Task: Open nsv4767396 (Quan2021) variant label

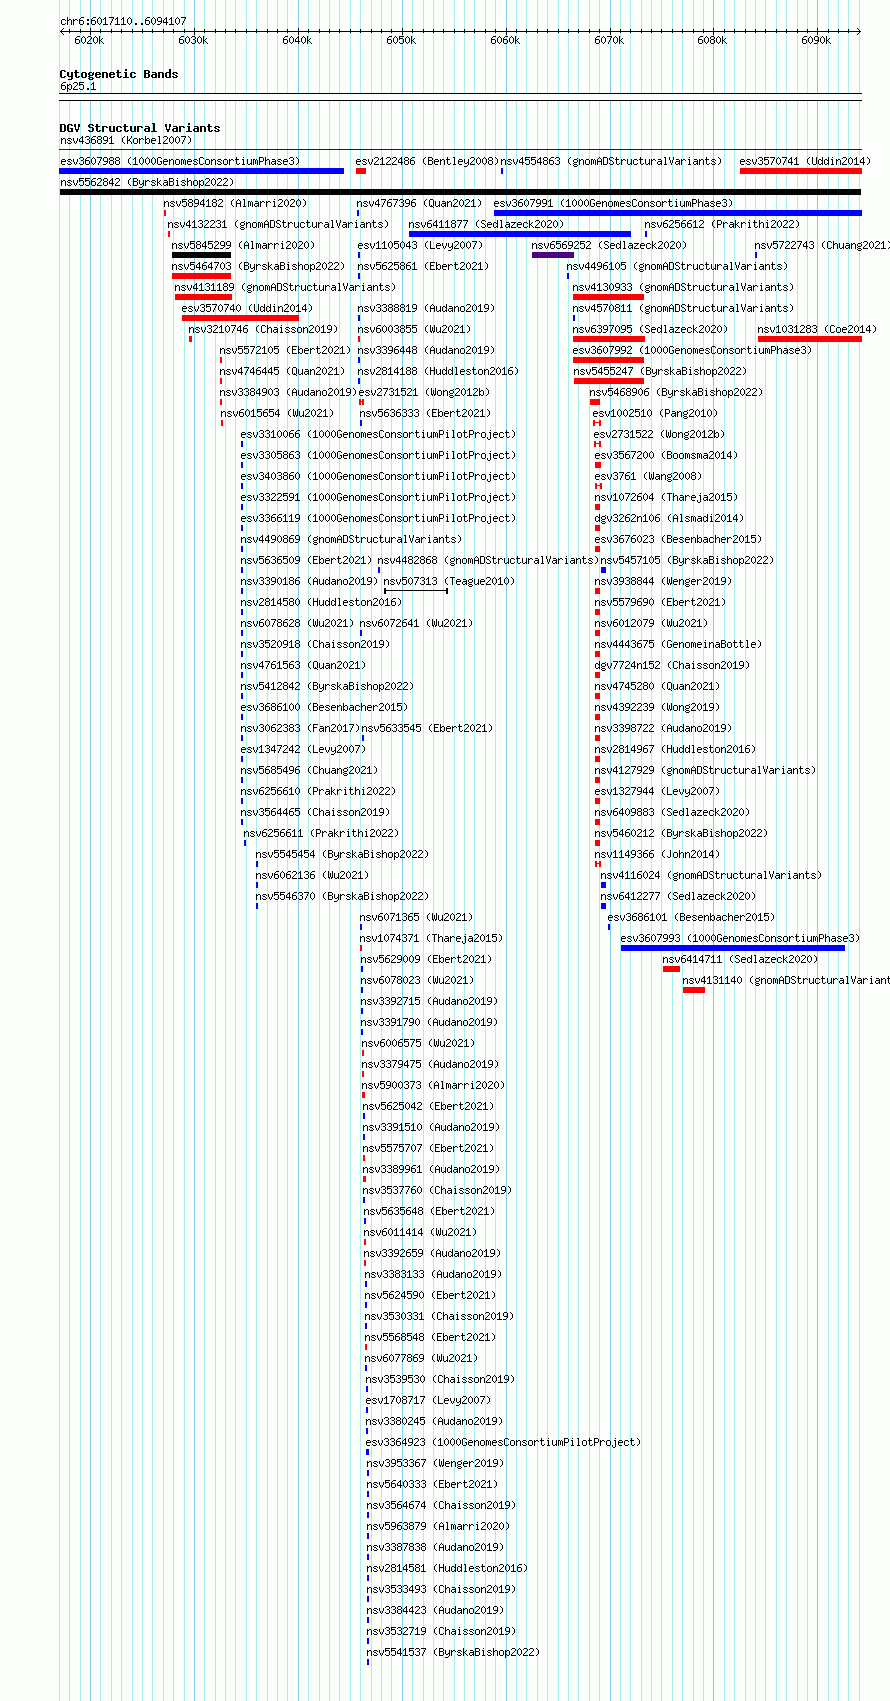Action: [419, 203]
